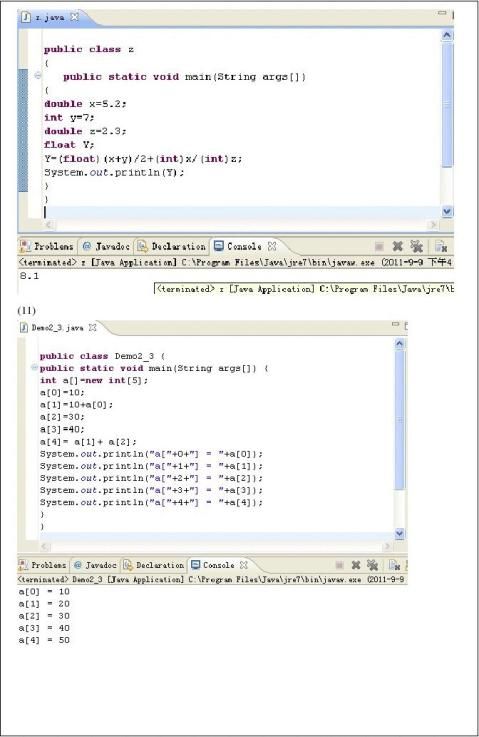Close the Demo2_3.java editor tab
Viewport: 479px width, 737px height.
93,328
